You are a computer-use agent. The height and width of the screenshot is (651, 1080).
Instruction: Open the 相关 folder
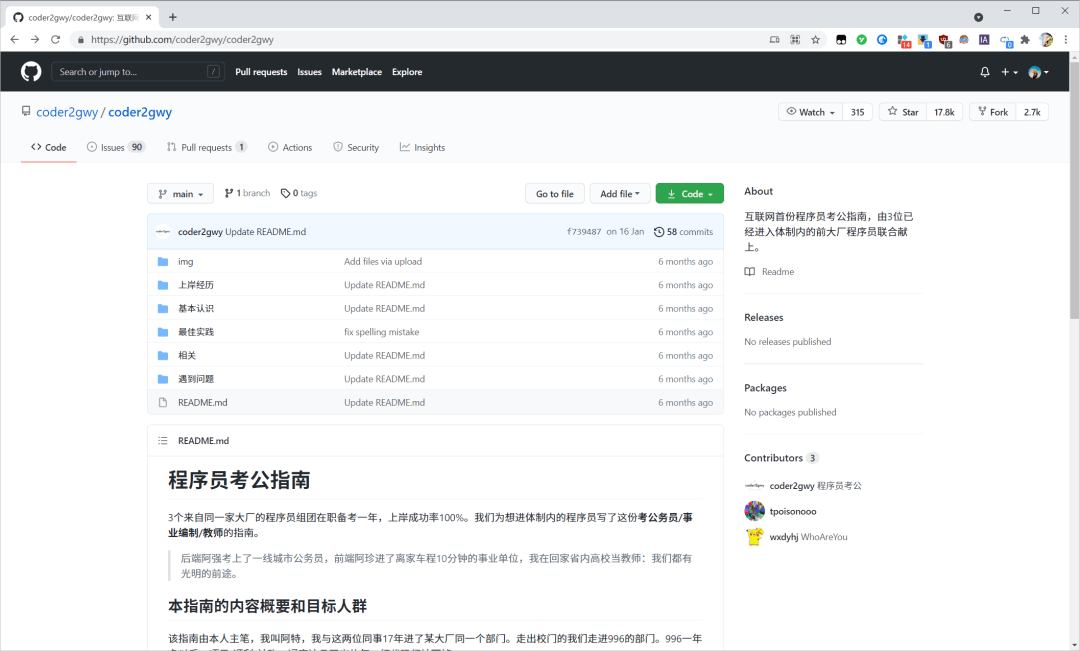(x=187, y=355)
